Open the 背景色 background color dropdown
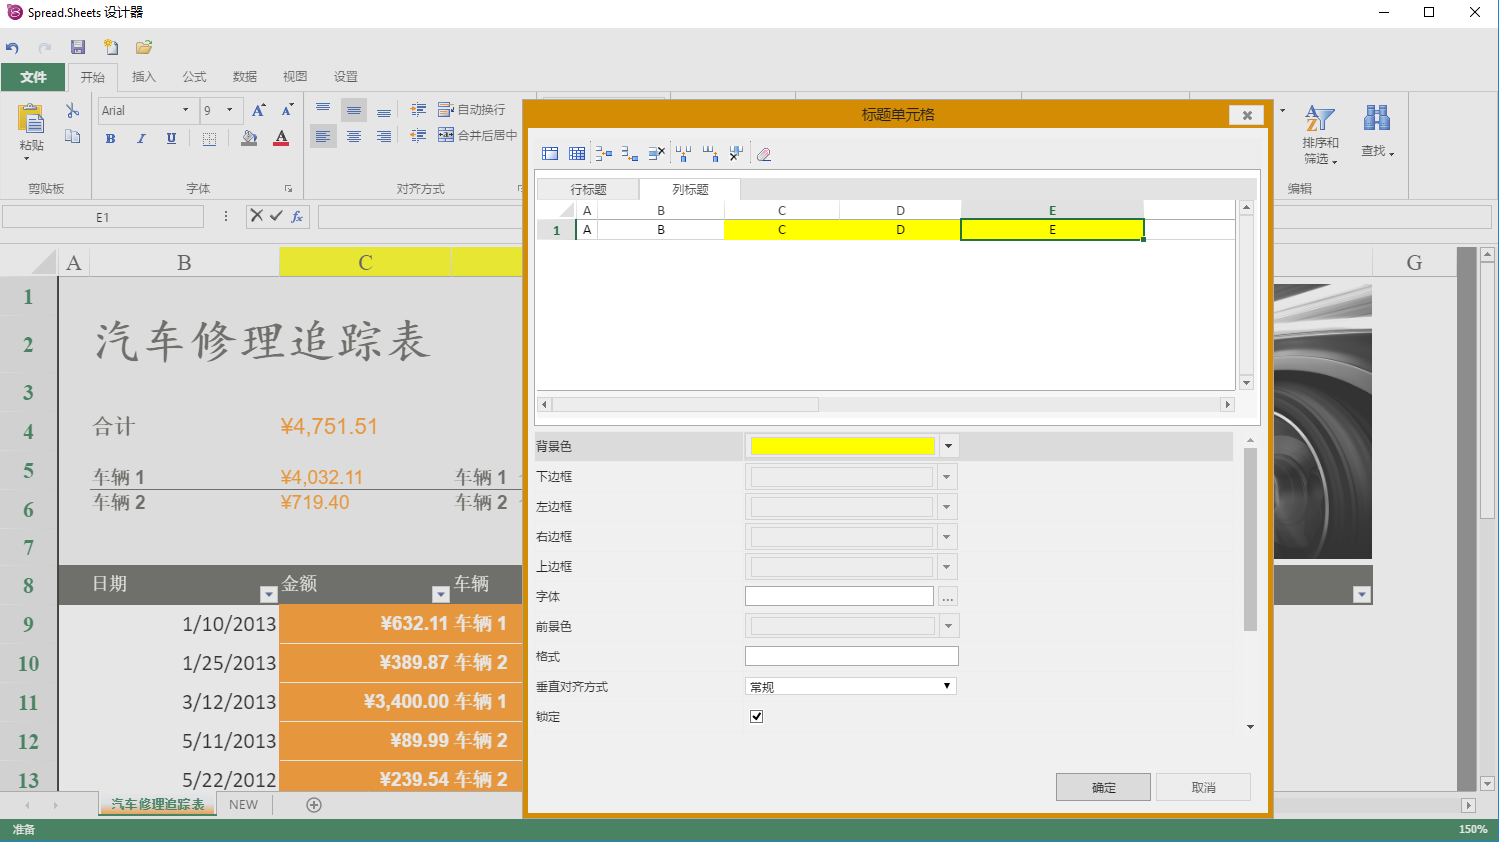 pos(946,445)
